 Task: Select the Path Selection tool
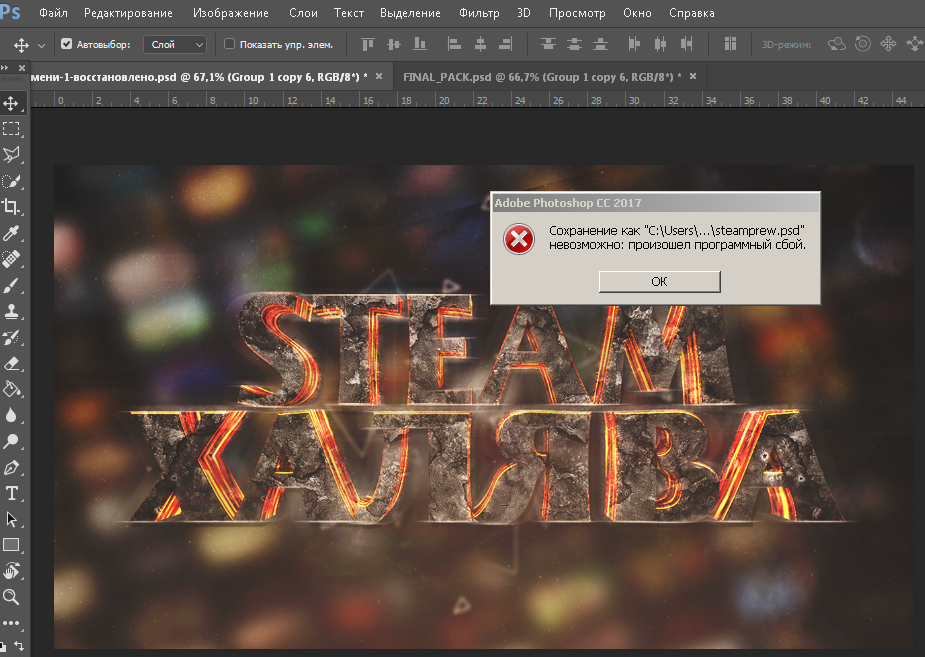tap(11, 519)
